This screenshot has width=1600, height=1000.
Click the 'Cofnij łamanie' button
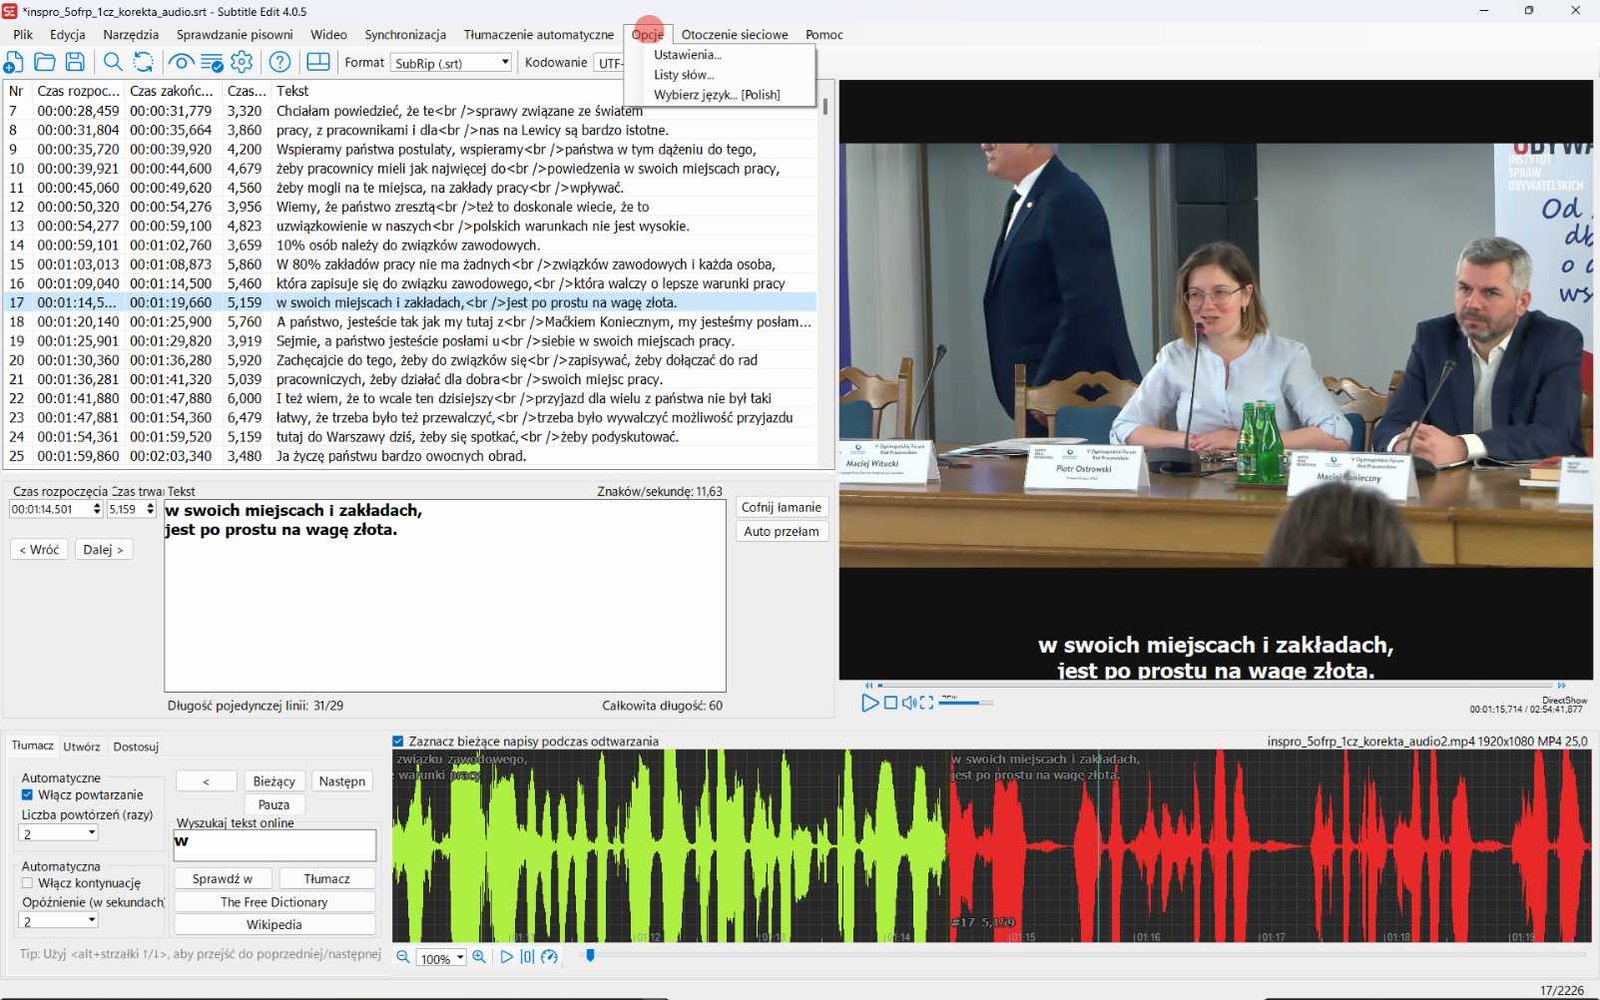pyautogui.click(x=781, y=507)
